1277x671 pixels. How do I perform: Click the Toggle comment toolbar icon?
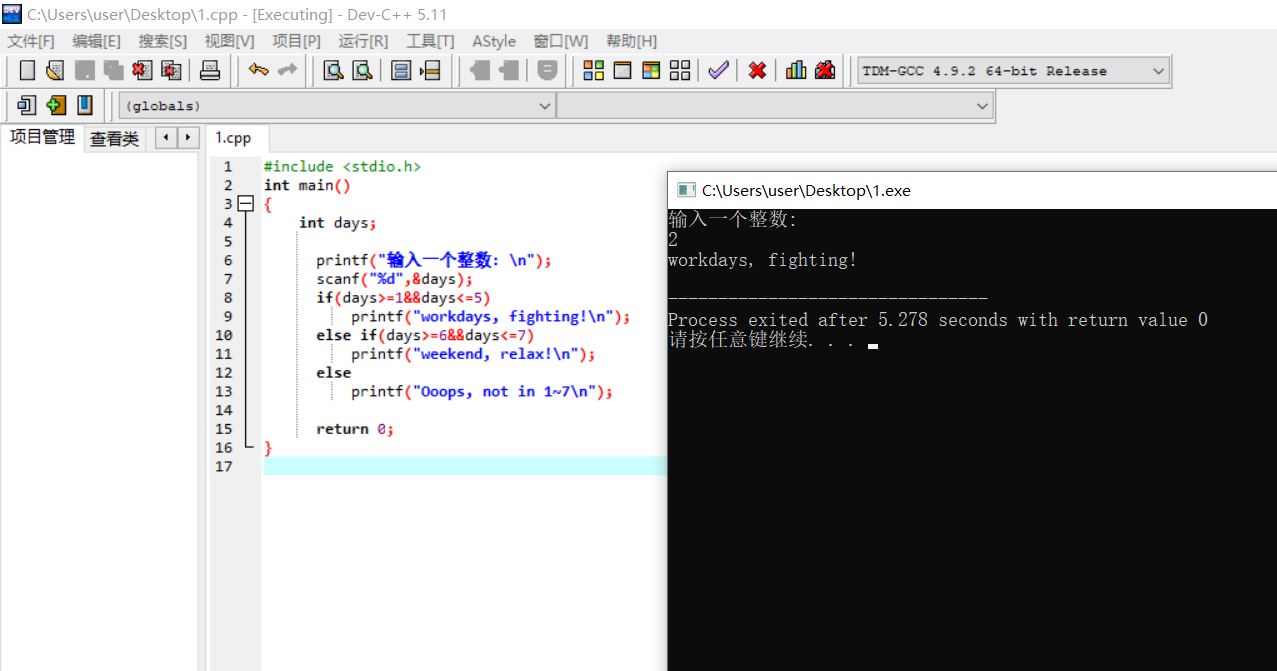pos(547,71)
